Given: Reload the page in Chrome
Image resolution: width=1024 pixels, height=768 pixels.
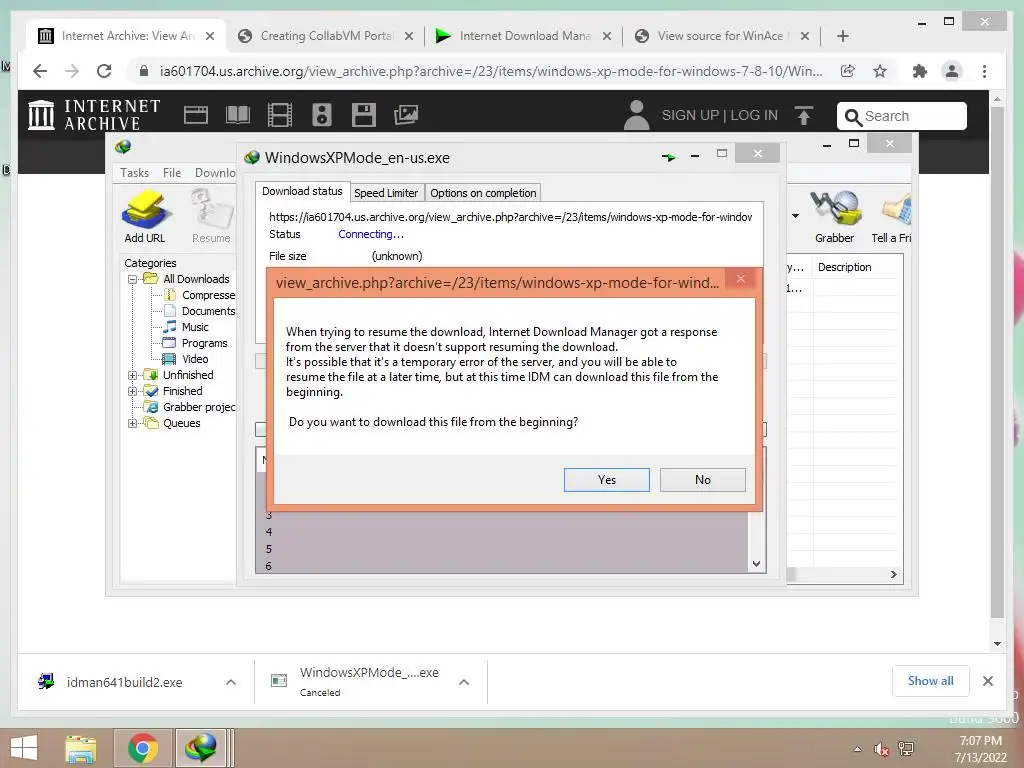Looking at the screenshot, I should coord(104,71).
